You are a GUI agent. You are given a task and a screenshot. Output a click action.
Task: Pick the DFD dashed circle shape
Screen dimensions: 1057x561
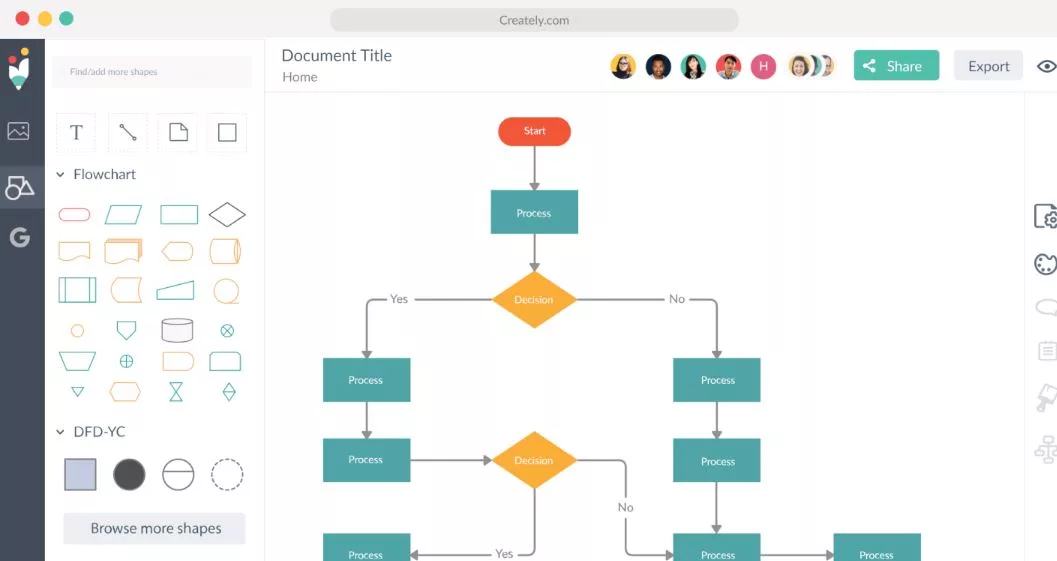[227, 474]
